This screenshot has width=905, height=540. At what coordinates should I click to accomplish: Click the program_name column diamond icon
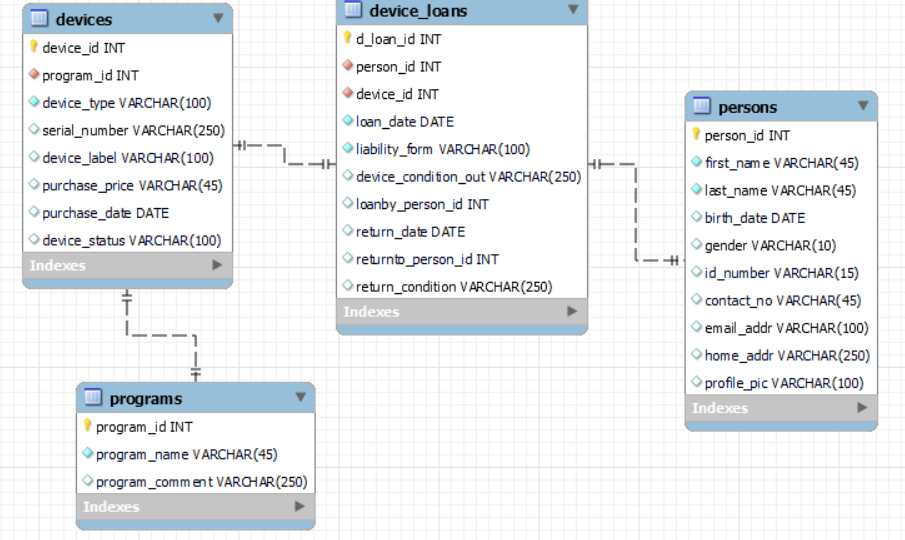click(88, 453)
